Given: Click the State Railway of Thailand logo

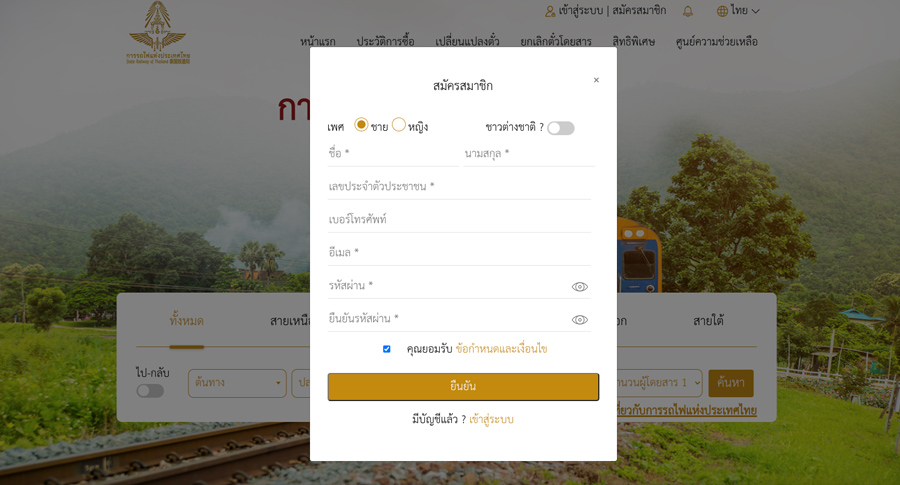Looking at the screenshot, I should click(158, 33).
